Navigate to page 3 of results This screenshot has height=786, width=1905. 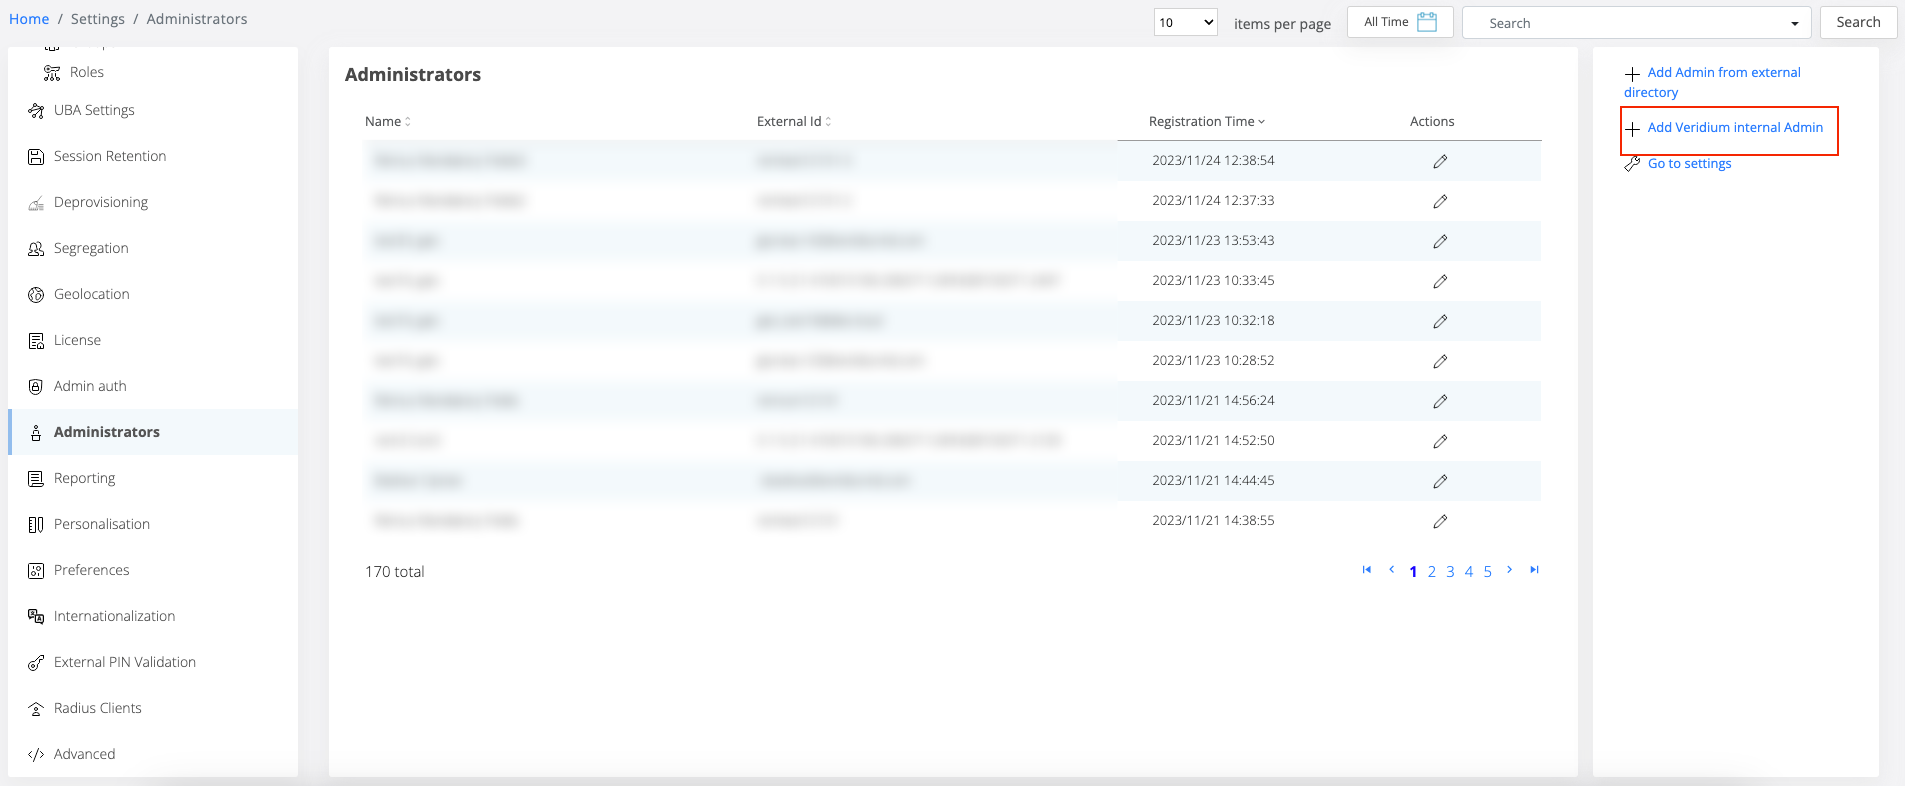[1450, 572]
